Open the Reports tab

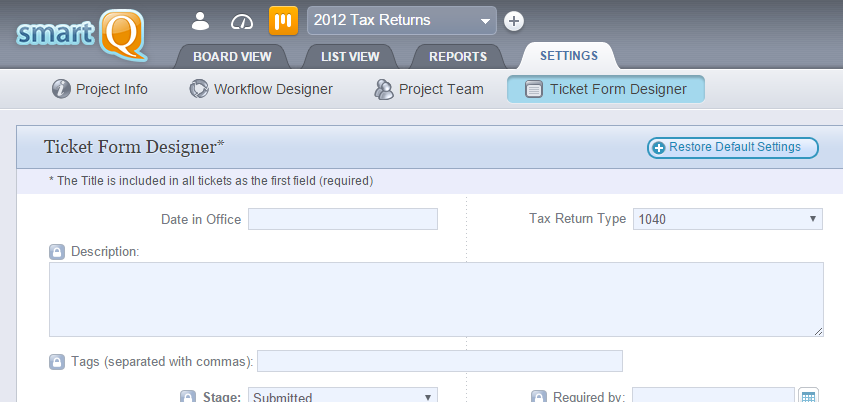point(458,56)
